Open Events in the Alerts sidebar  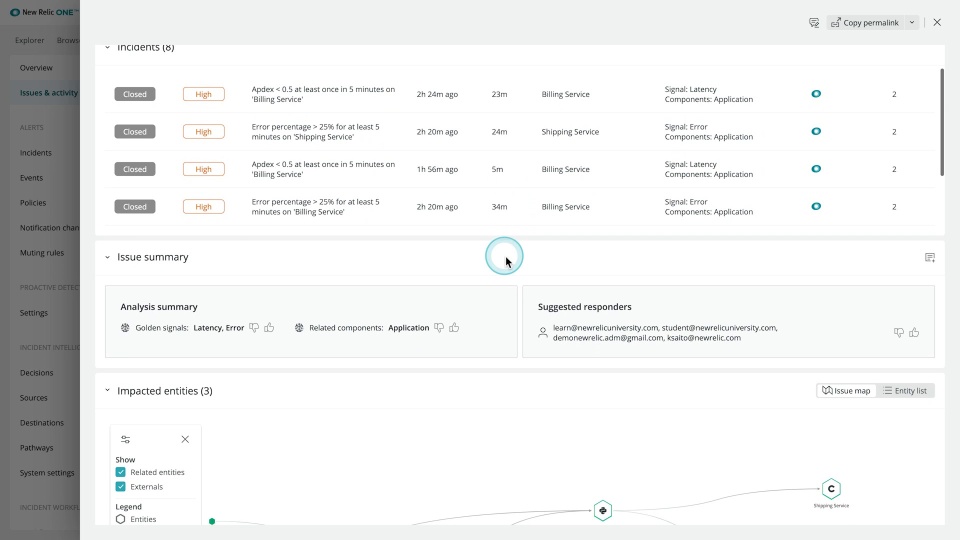click(31, 178)
